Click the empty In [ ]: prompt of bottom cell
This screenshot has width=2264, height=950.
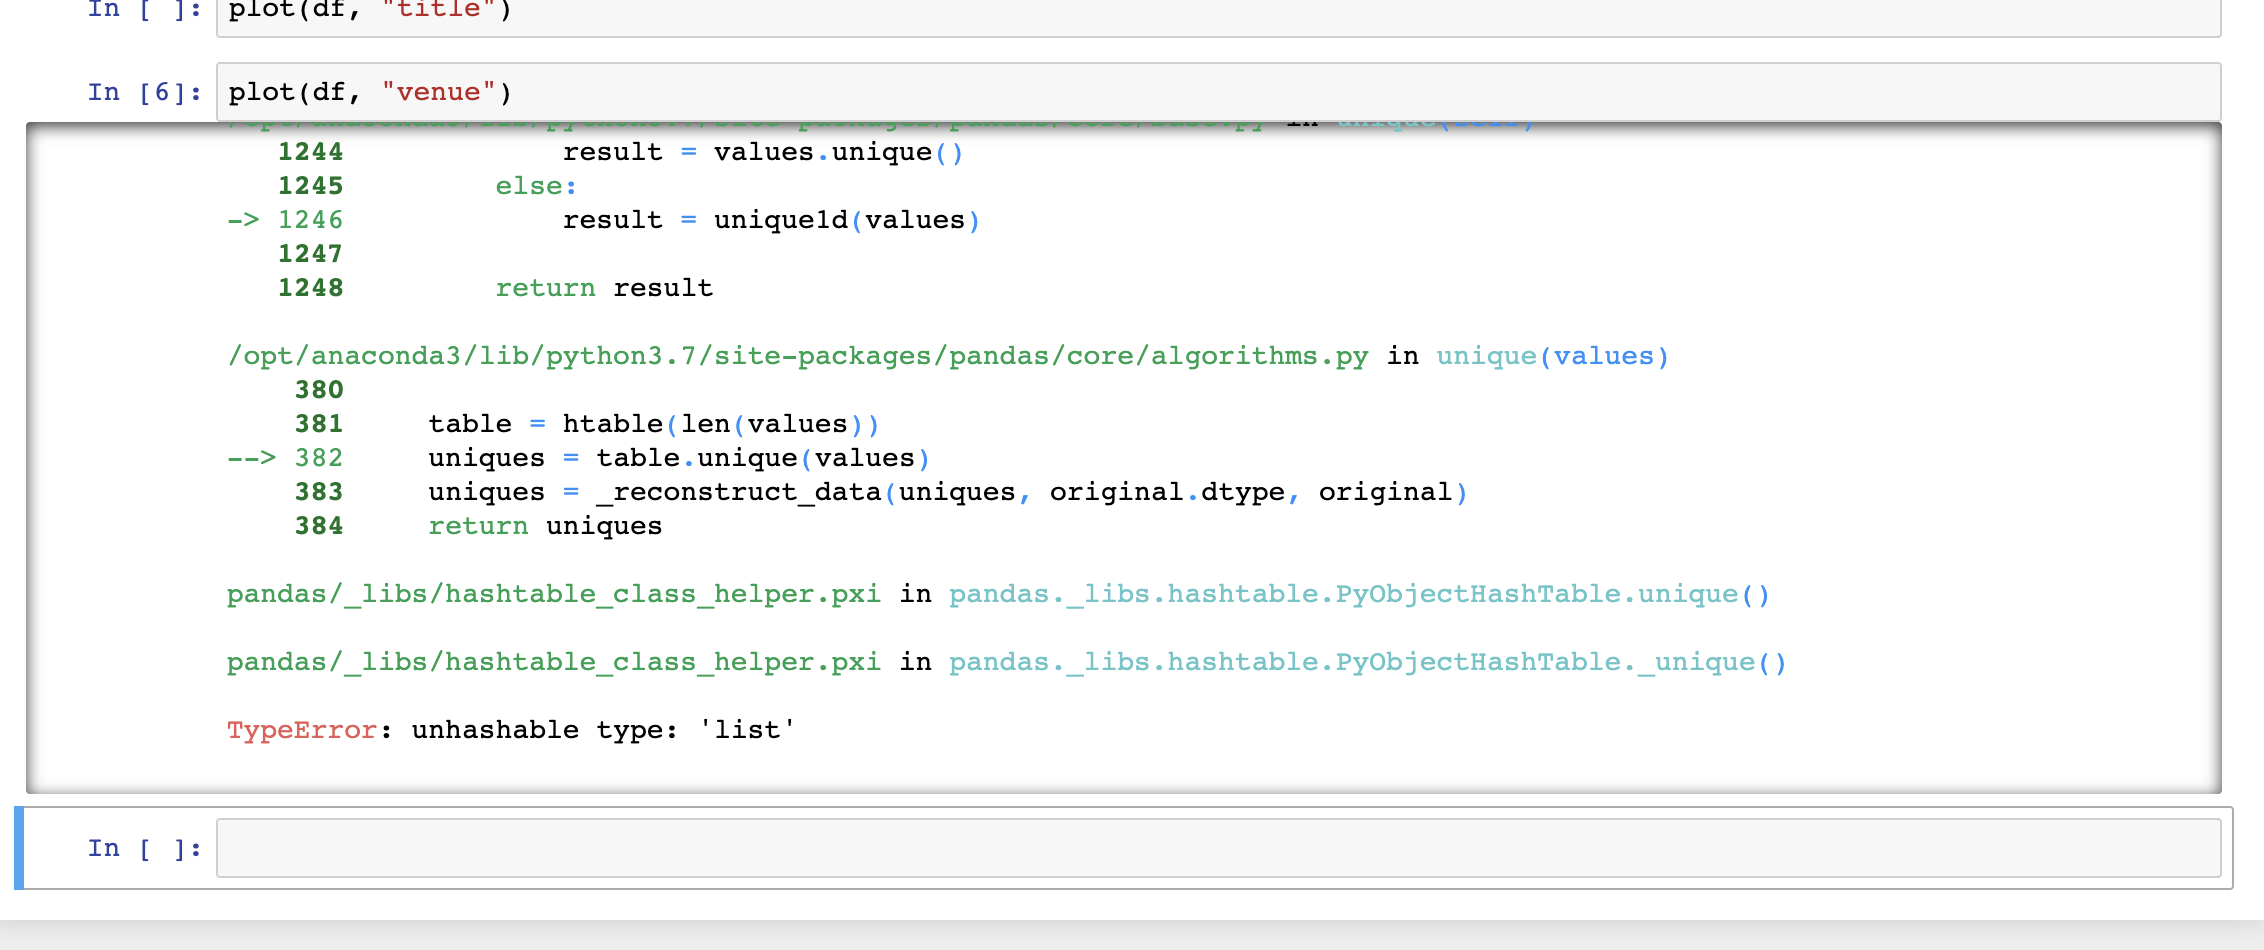[x=144, y=848]
